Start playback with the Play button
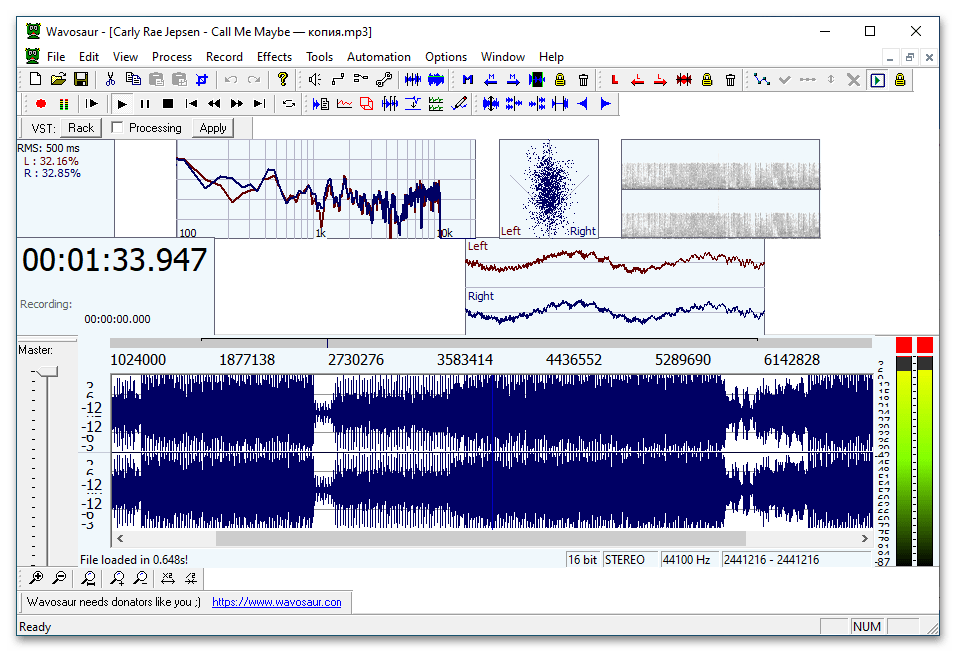The image size is (956, 652). tap(122, 104)
